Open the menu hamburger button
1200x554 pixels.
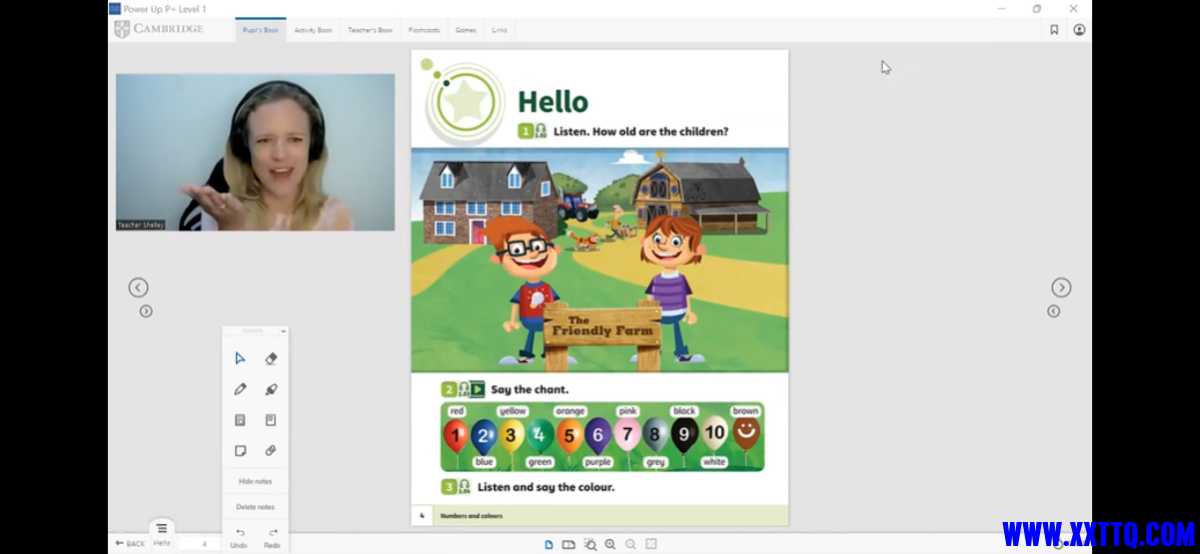click(x=161, y=529)
